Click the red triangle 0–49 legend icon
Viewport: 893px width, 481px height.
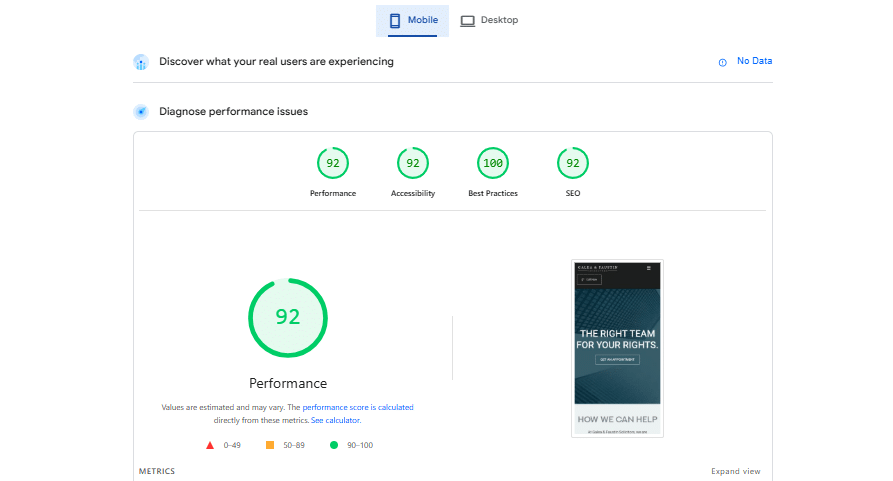[x=210, y=445]
